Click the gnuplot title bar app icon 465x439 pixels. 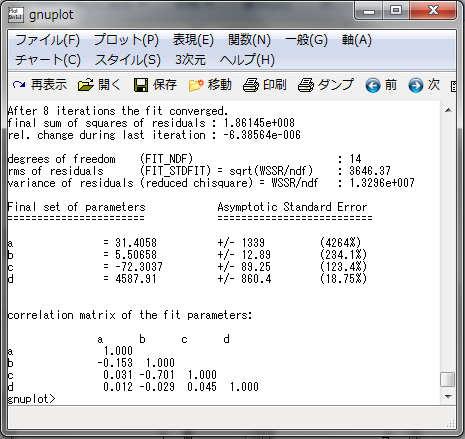click(x=16, y=15)
